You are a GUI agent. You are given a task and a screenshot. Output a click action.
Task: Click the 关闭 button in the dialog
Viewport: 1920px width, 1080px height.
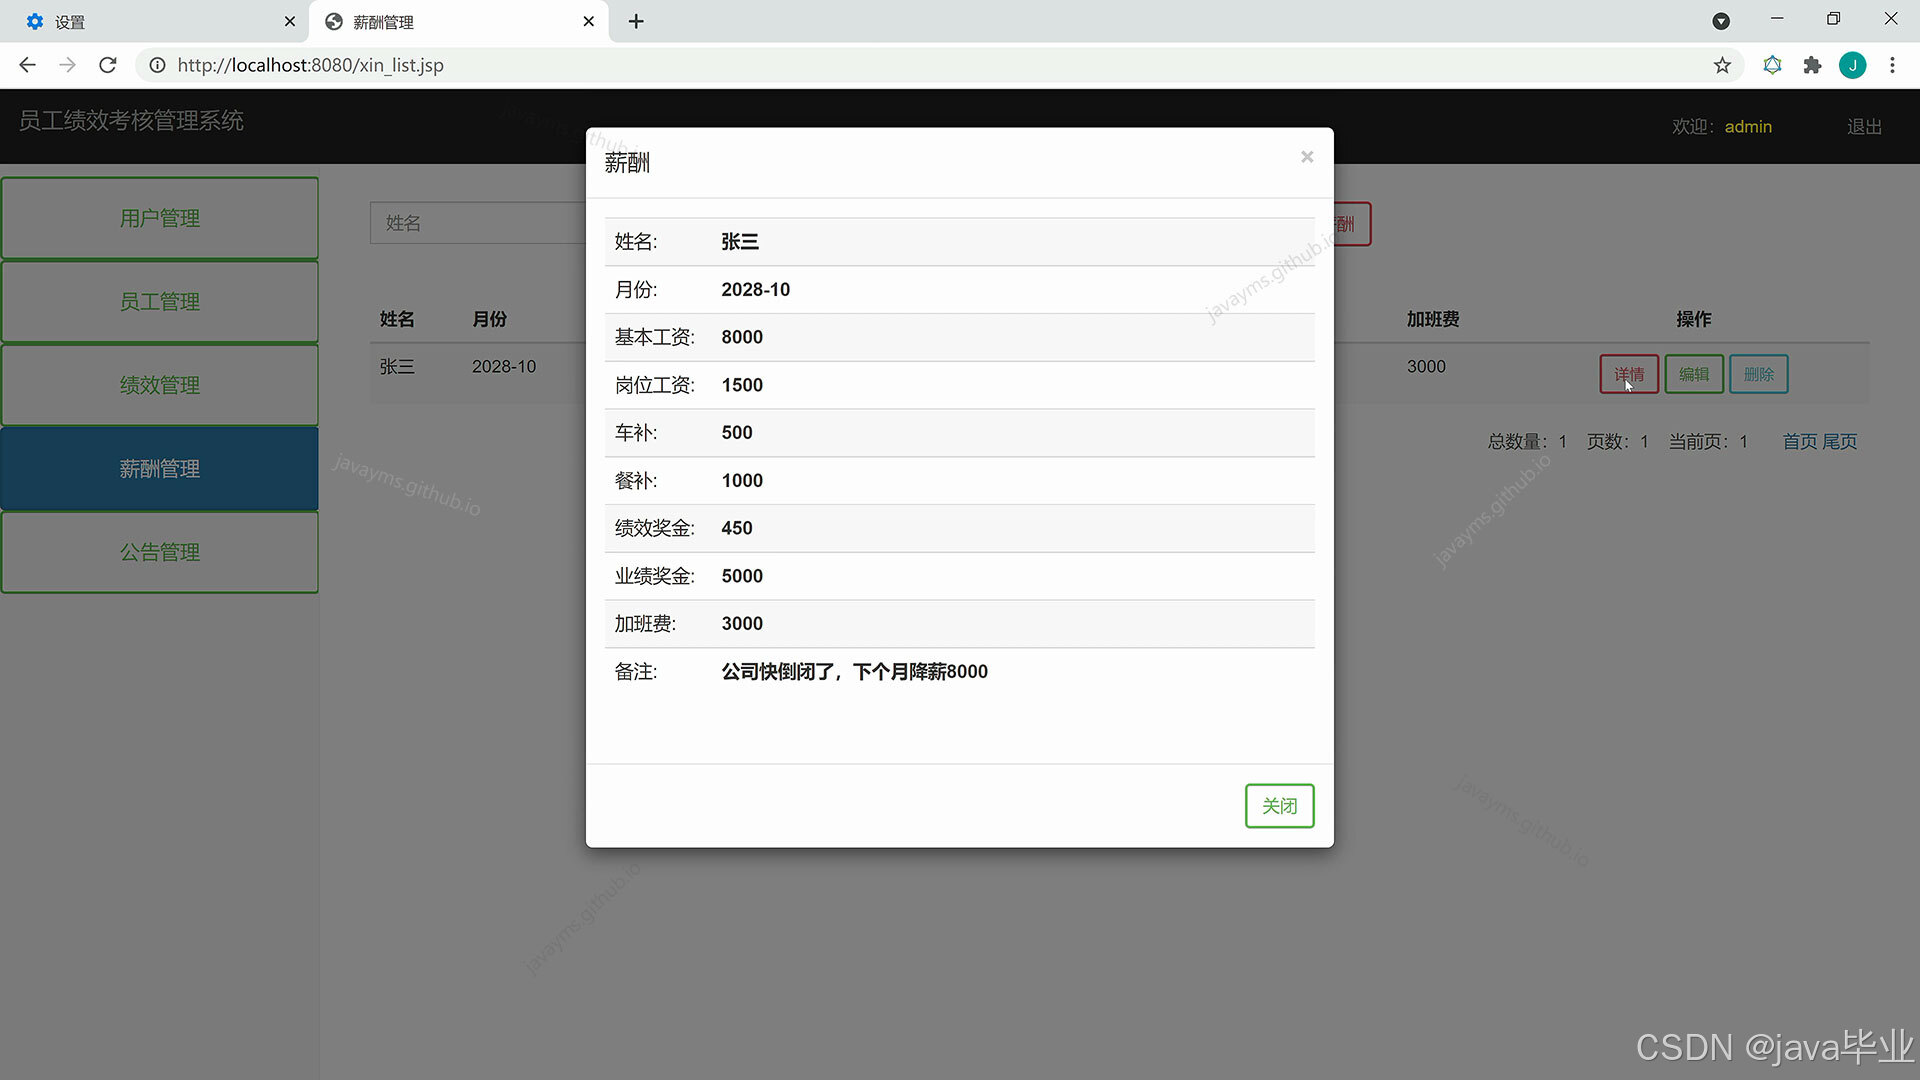point(1279,806)
